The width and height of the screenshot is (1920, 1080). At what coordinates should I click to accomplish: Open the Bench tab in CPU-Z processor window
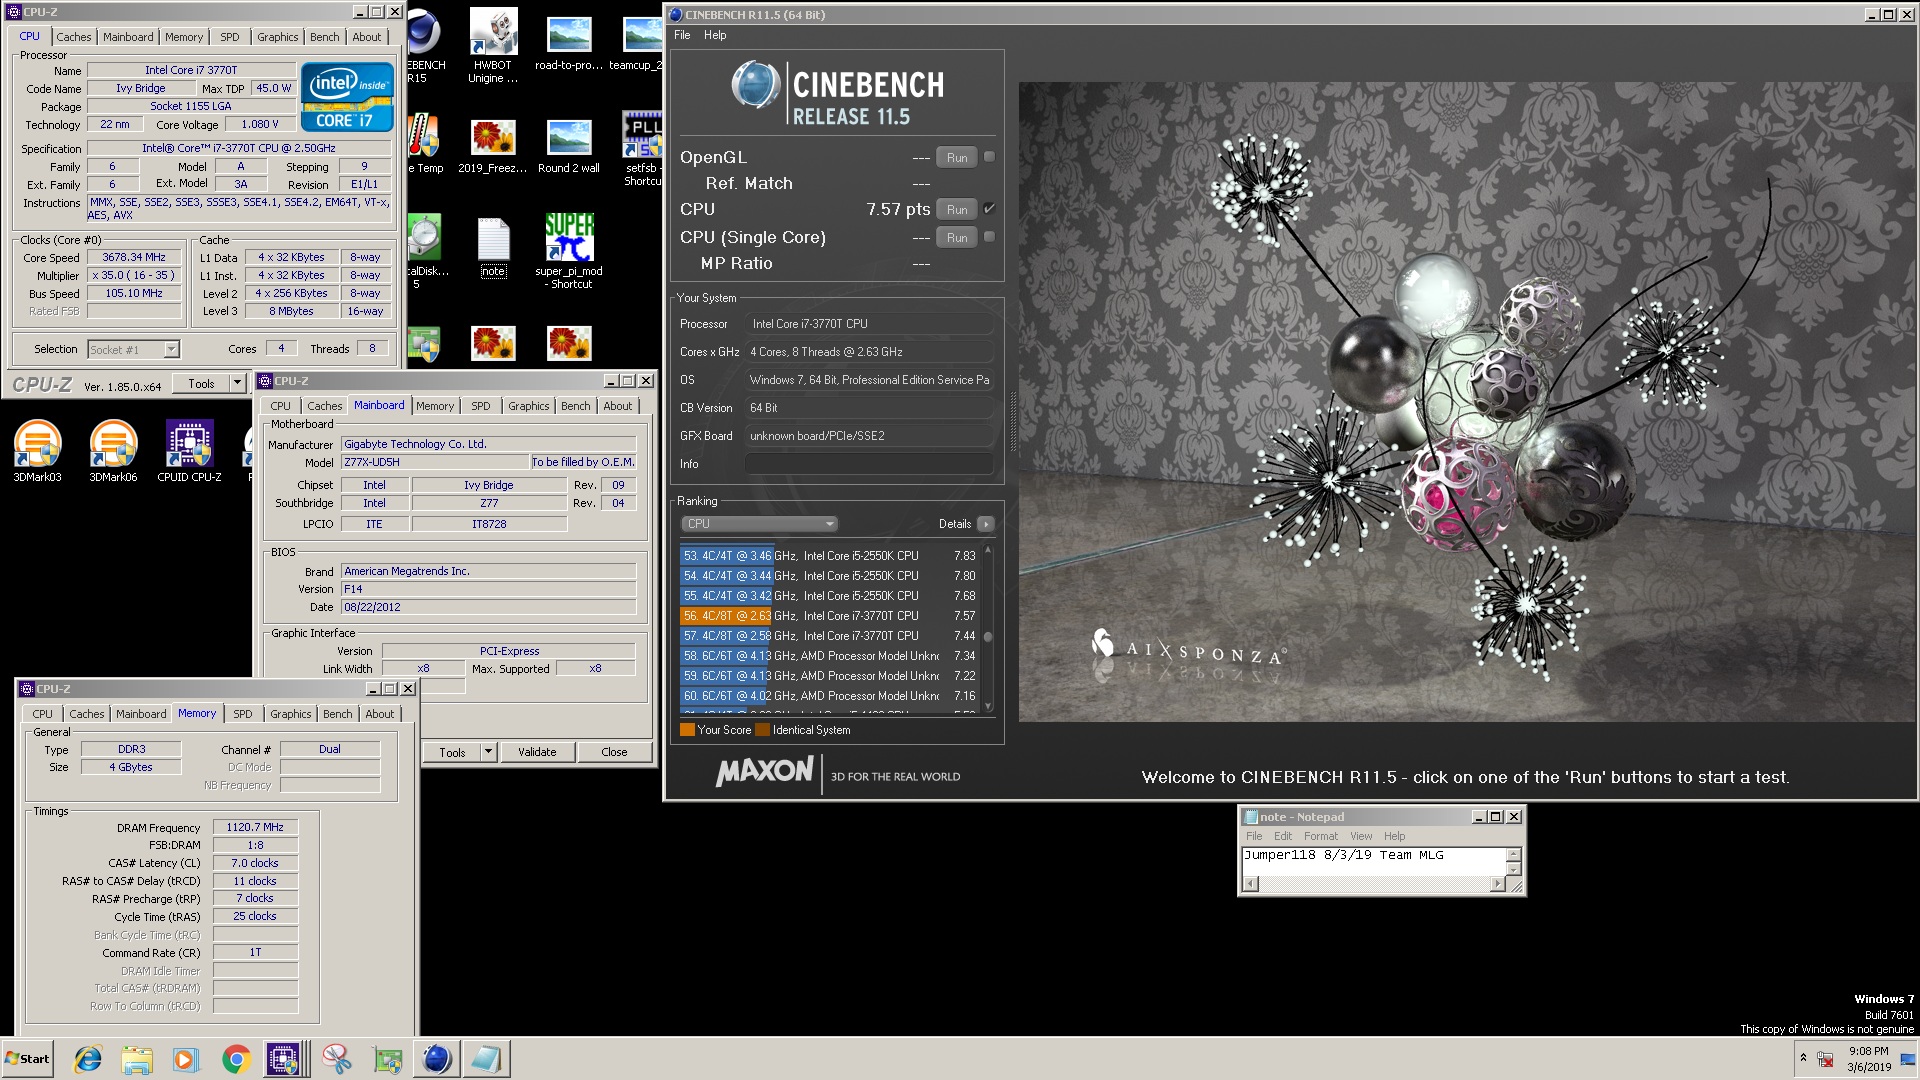coord(324,37)
